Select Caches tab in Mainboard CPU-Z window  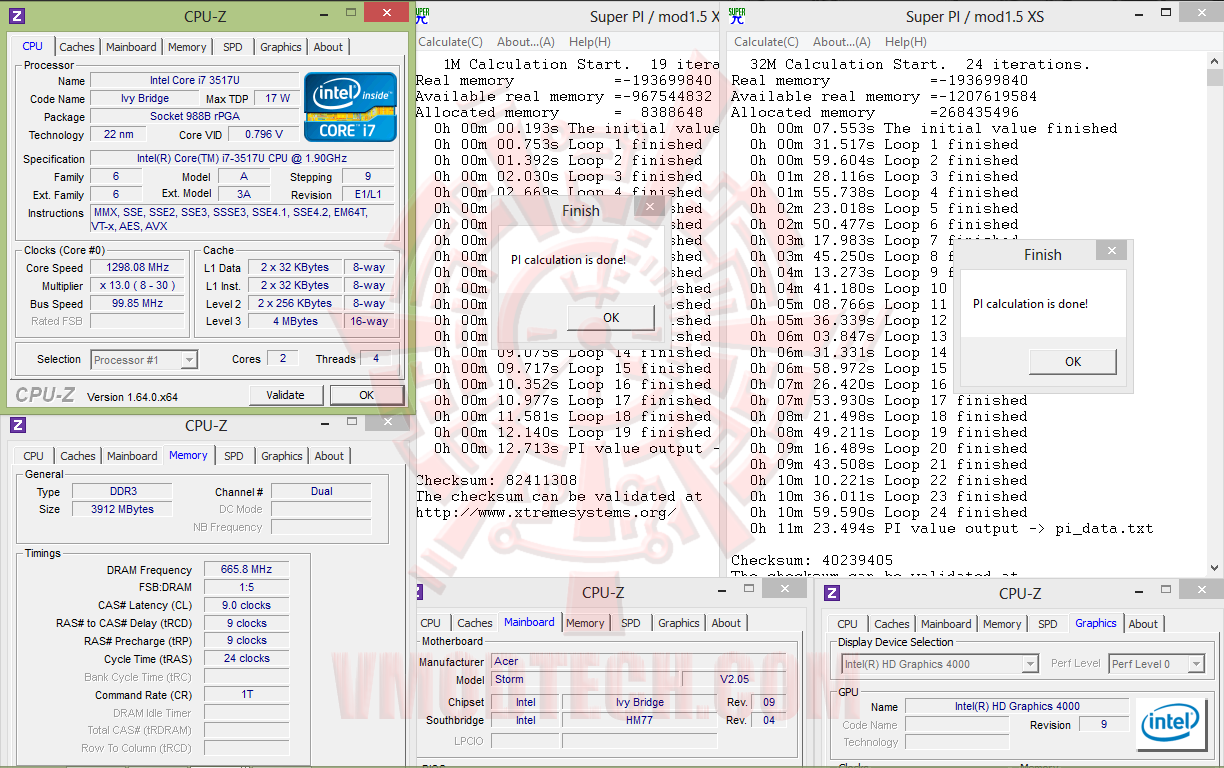coord(475,623)
